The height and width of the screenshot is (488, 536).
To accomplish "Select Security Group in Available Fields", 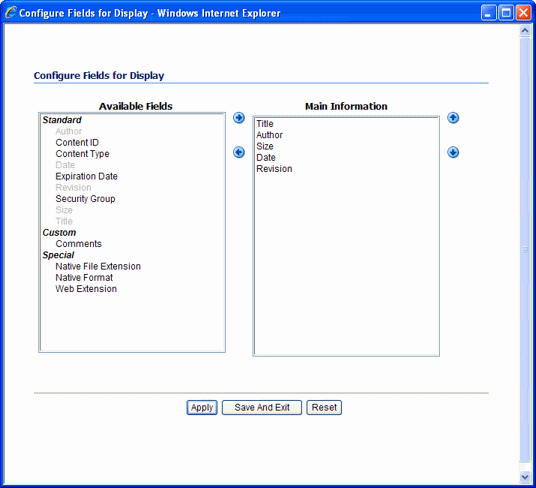I will 85,199.
